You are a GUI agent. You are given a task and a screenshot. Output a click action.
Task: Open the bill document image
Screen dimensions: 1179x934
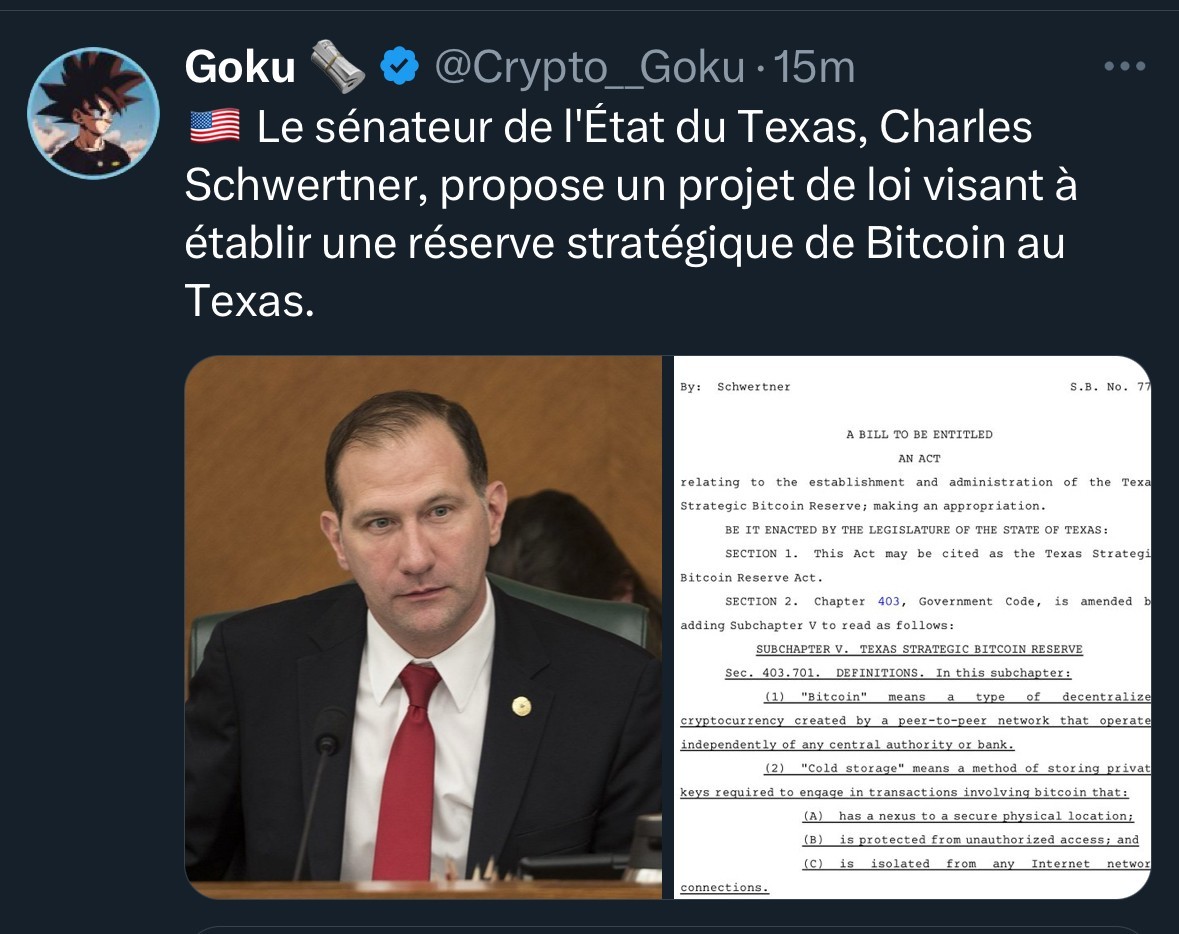pyautogui.click(x=912, y=627)
